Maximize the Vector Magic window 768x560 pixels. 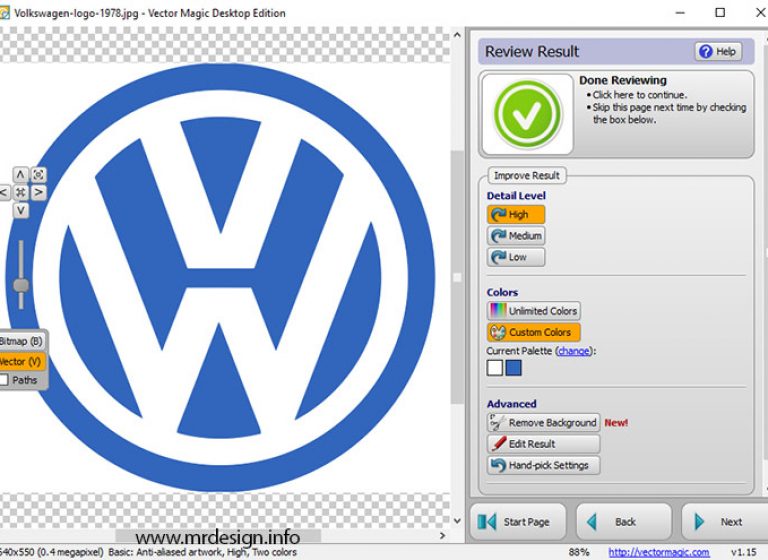click(720, 13)
